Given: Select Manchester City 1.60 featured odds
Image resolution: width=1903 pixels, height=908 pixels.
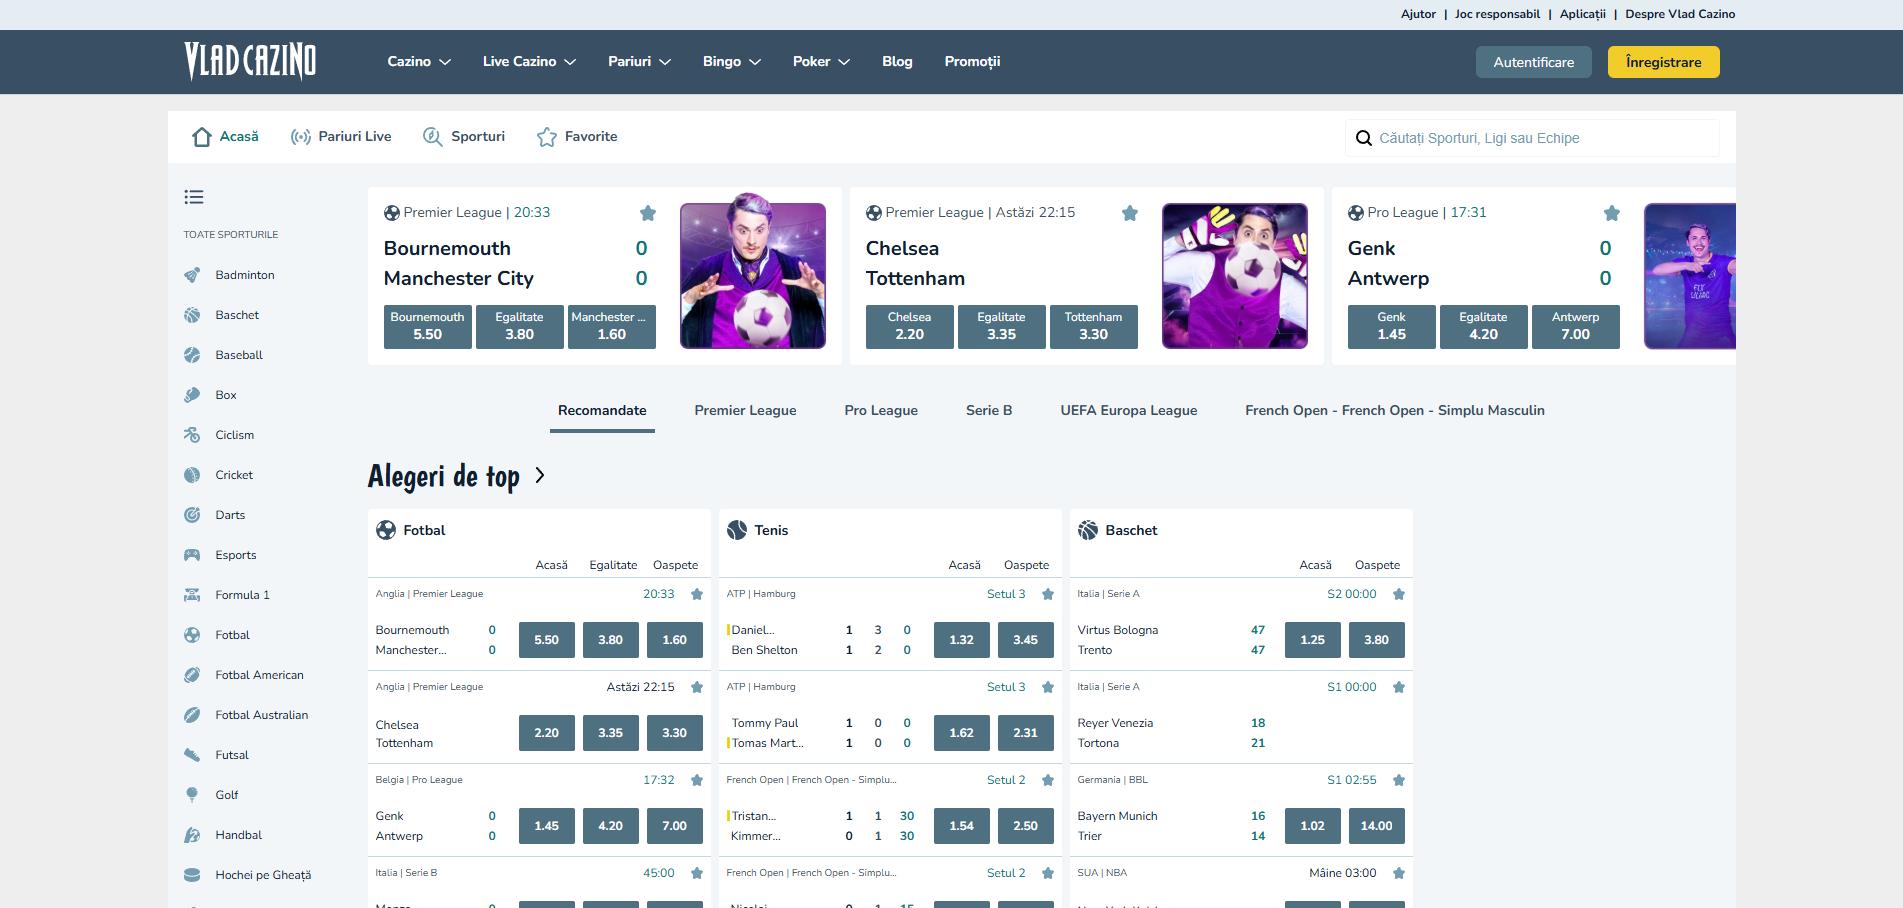Looking at the screenshot, I should tap(611, 327).
